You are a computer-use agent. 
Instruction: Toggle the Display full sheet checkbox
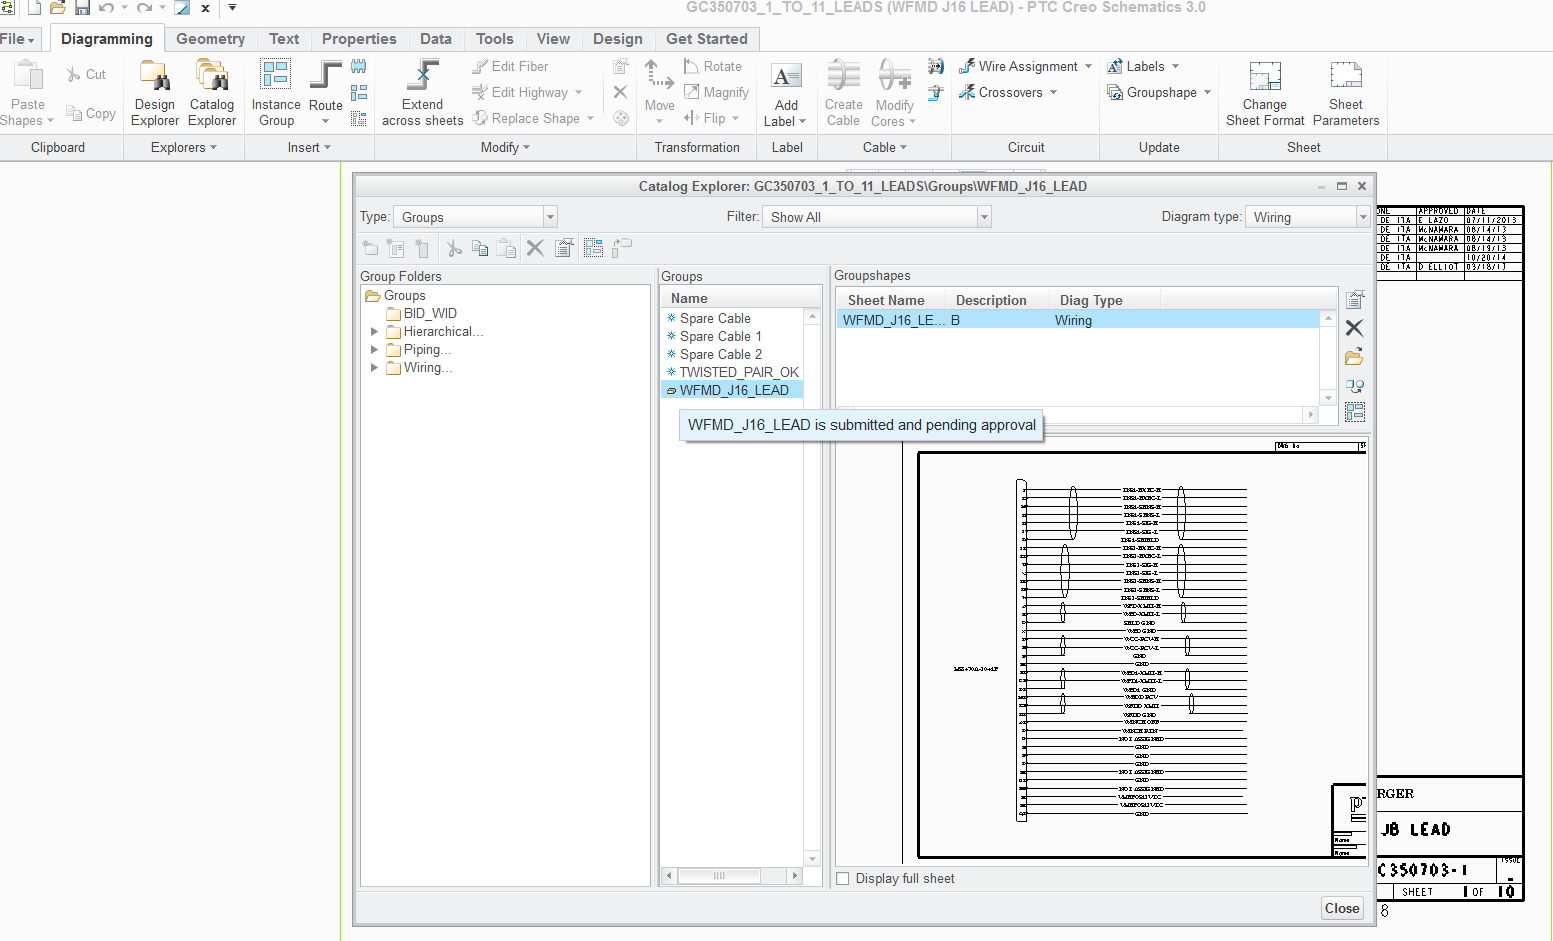coord(843,879)
